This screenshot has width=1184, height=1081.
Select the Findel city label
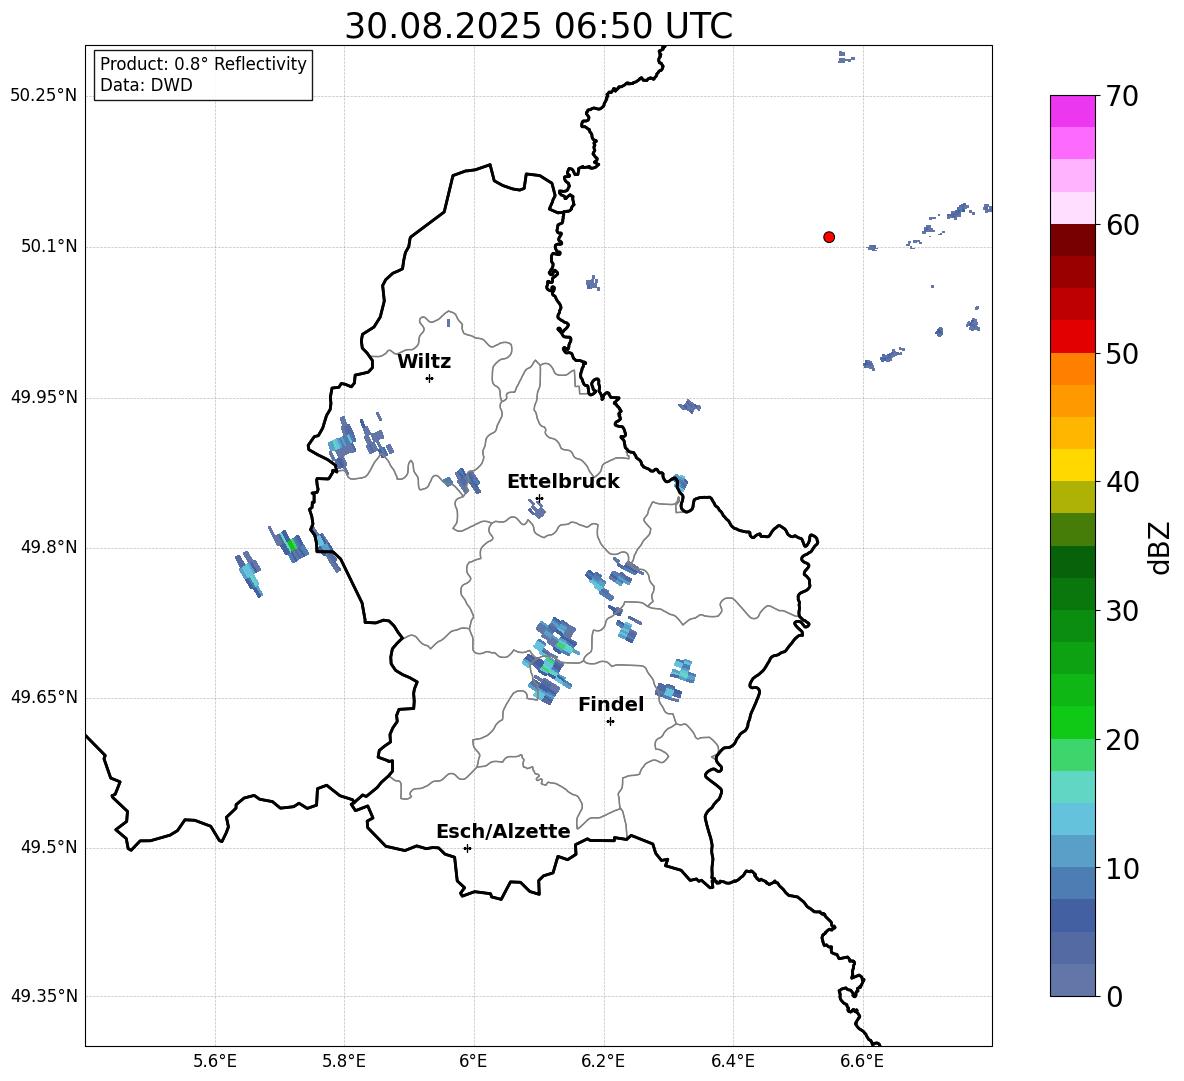611,704
